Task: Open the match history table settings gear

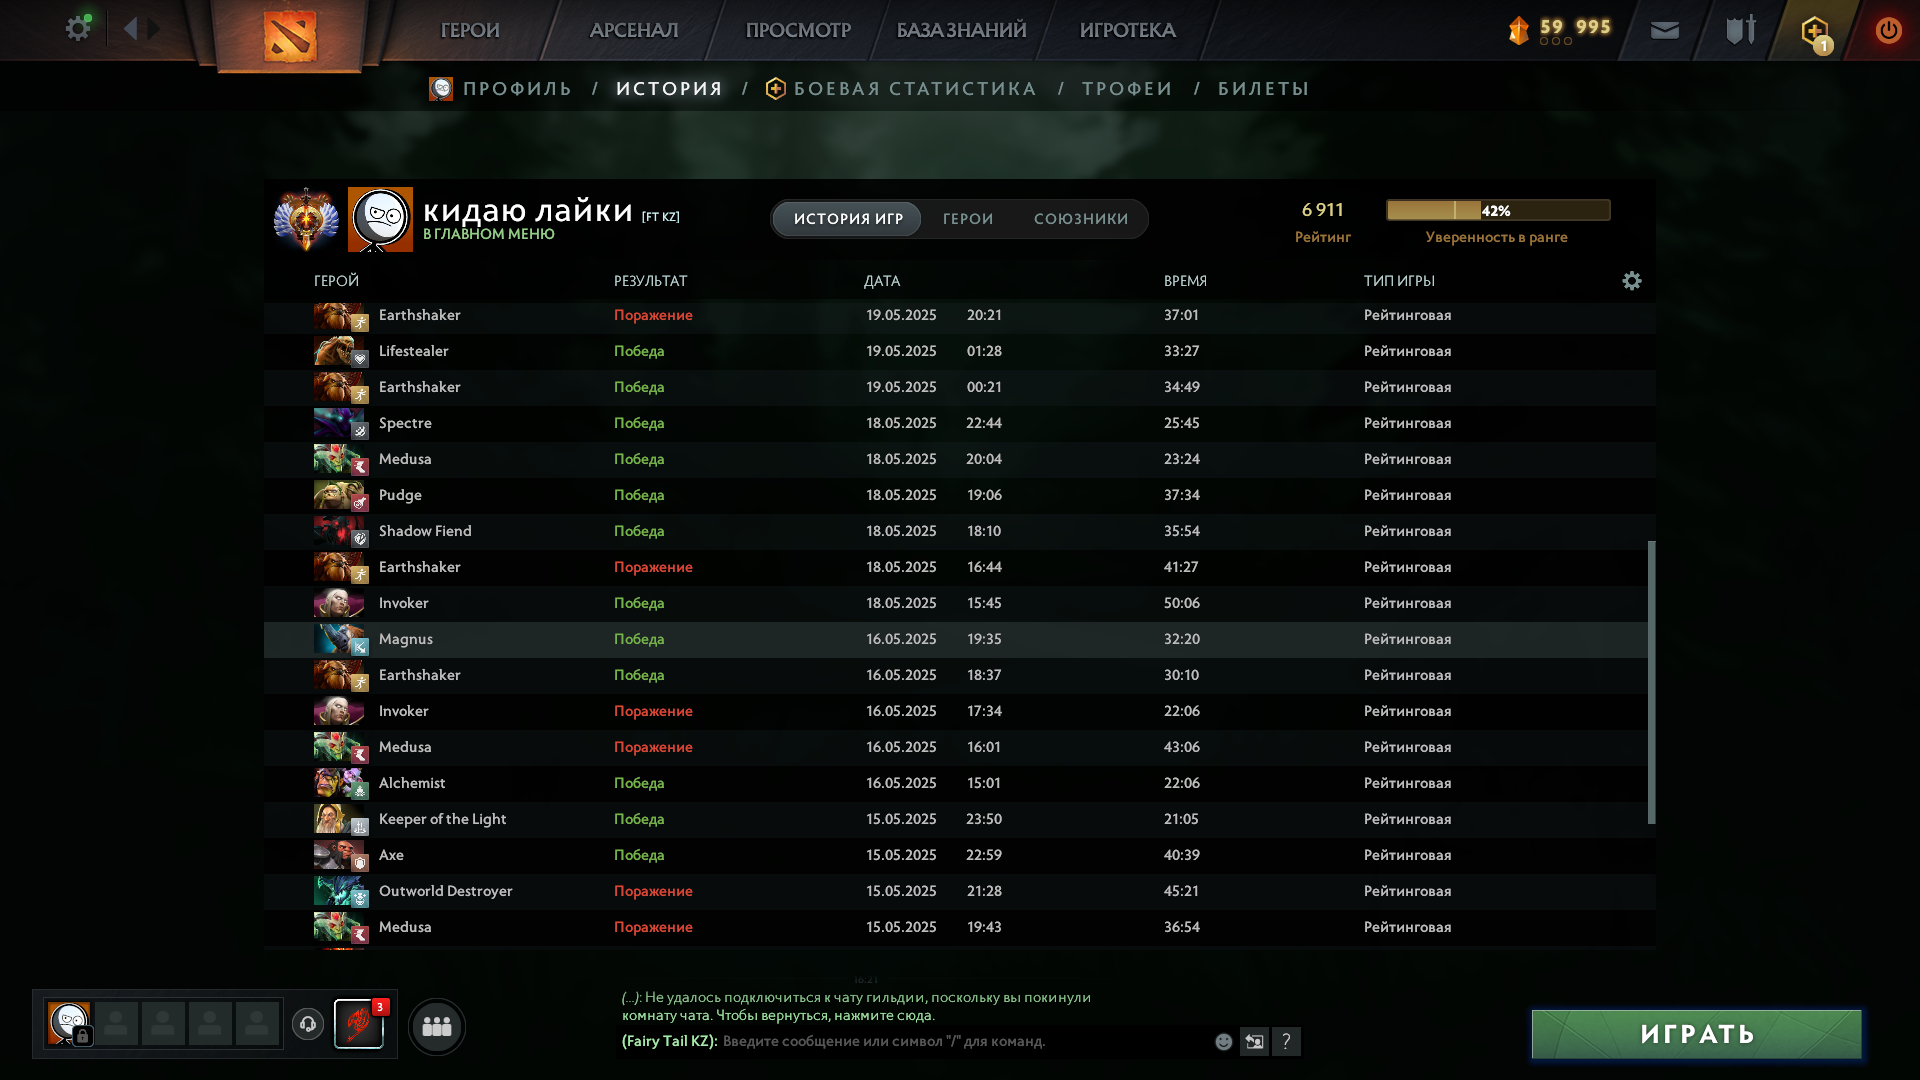Action: pos(1632,281)
